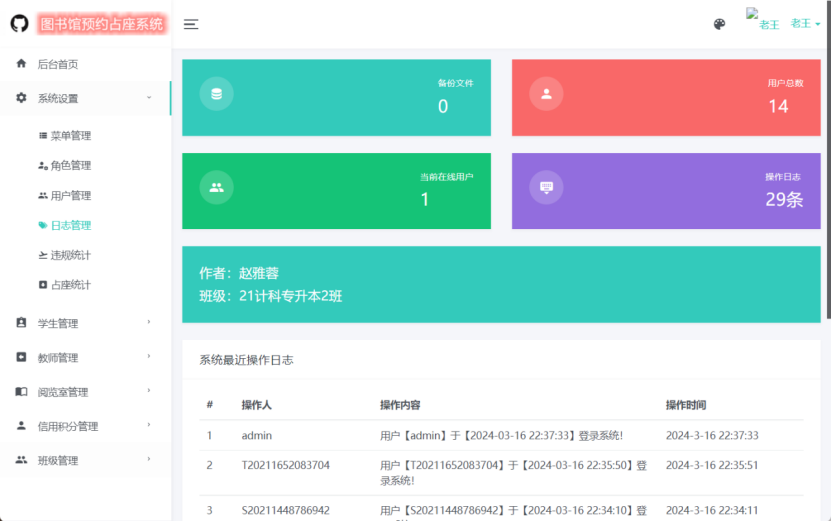The image size is (831, 521).
Task: Open the 老王 user dropdown
Action: [x=806, y=23]
